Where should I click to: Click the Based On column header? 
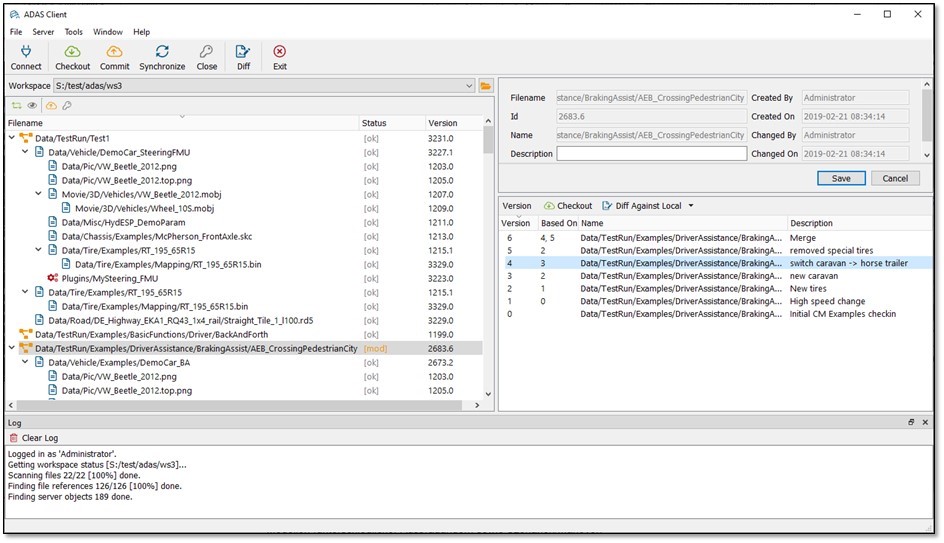click(x=559, y=223)
